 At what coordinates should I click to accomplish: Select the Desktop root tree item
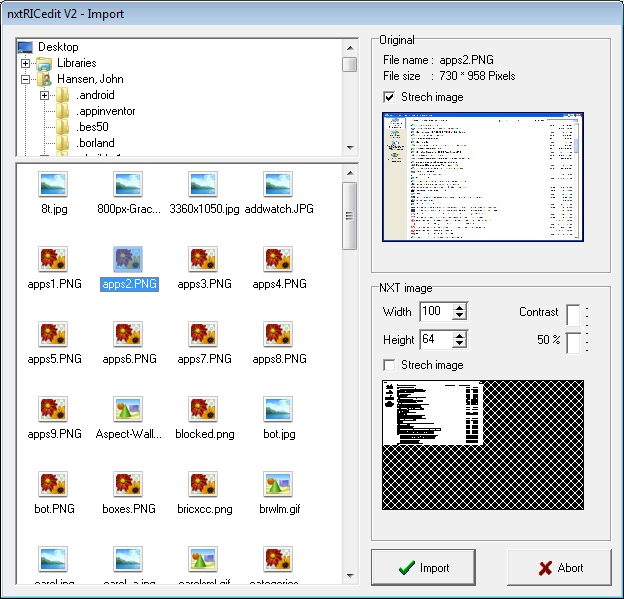(x=58, y=47)
